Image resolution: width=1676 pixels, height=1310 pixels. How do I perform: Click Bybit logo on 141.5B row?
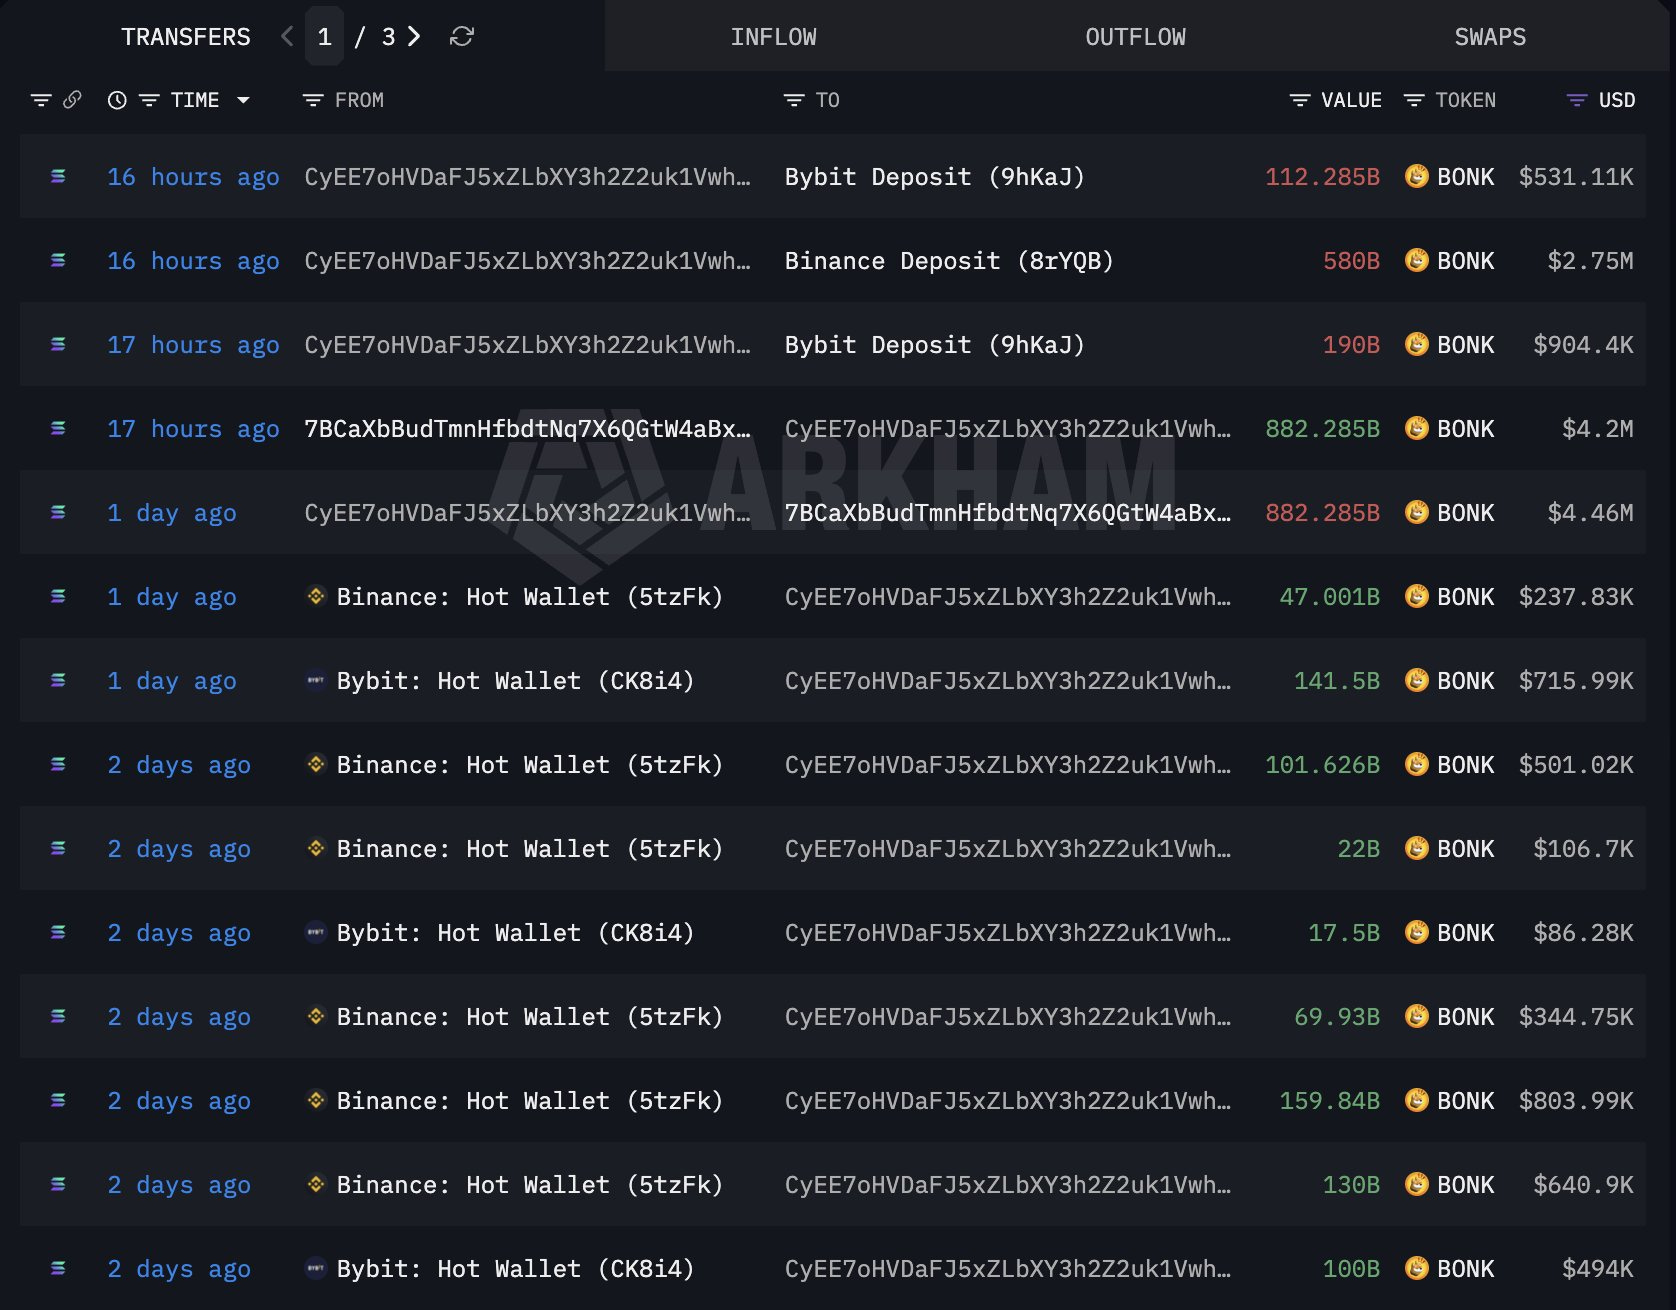(x=316, y=680)
